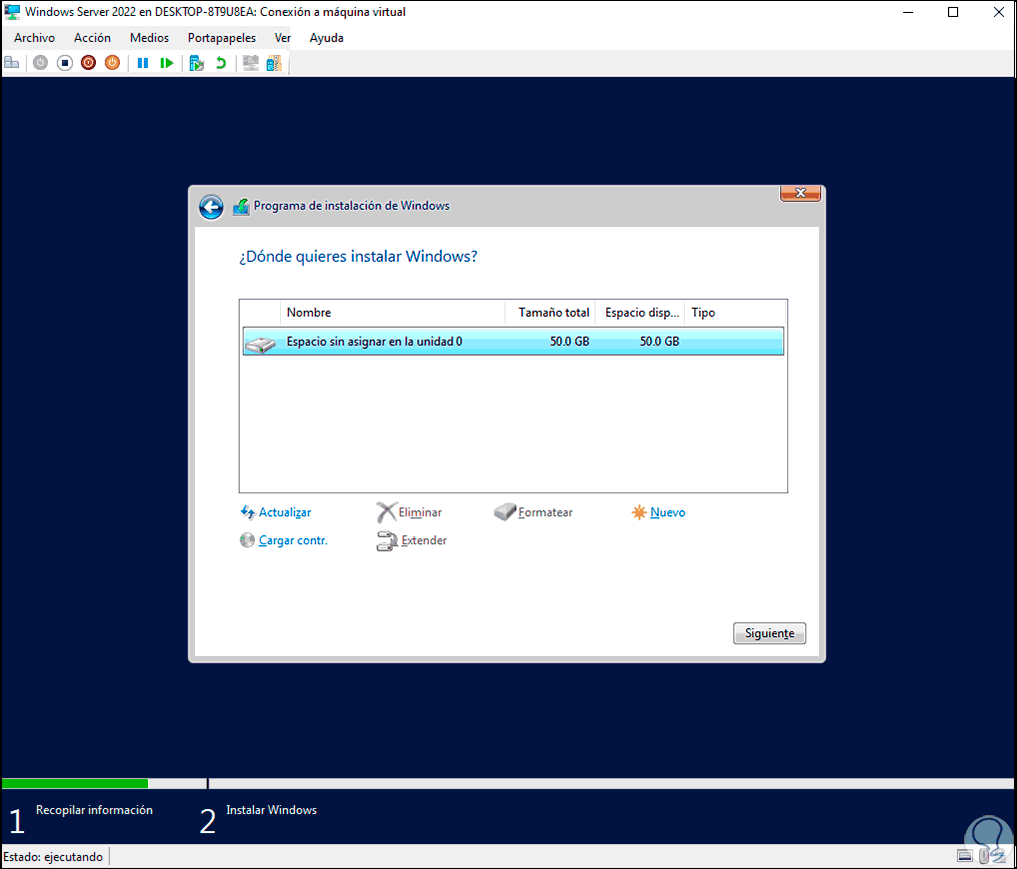Click the orange Save state icon
Viewport: 1017px width, 869px height.
(x=112, y=63)
